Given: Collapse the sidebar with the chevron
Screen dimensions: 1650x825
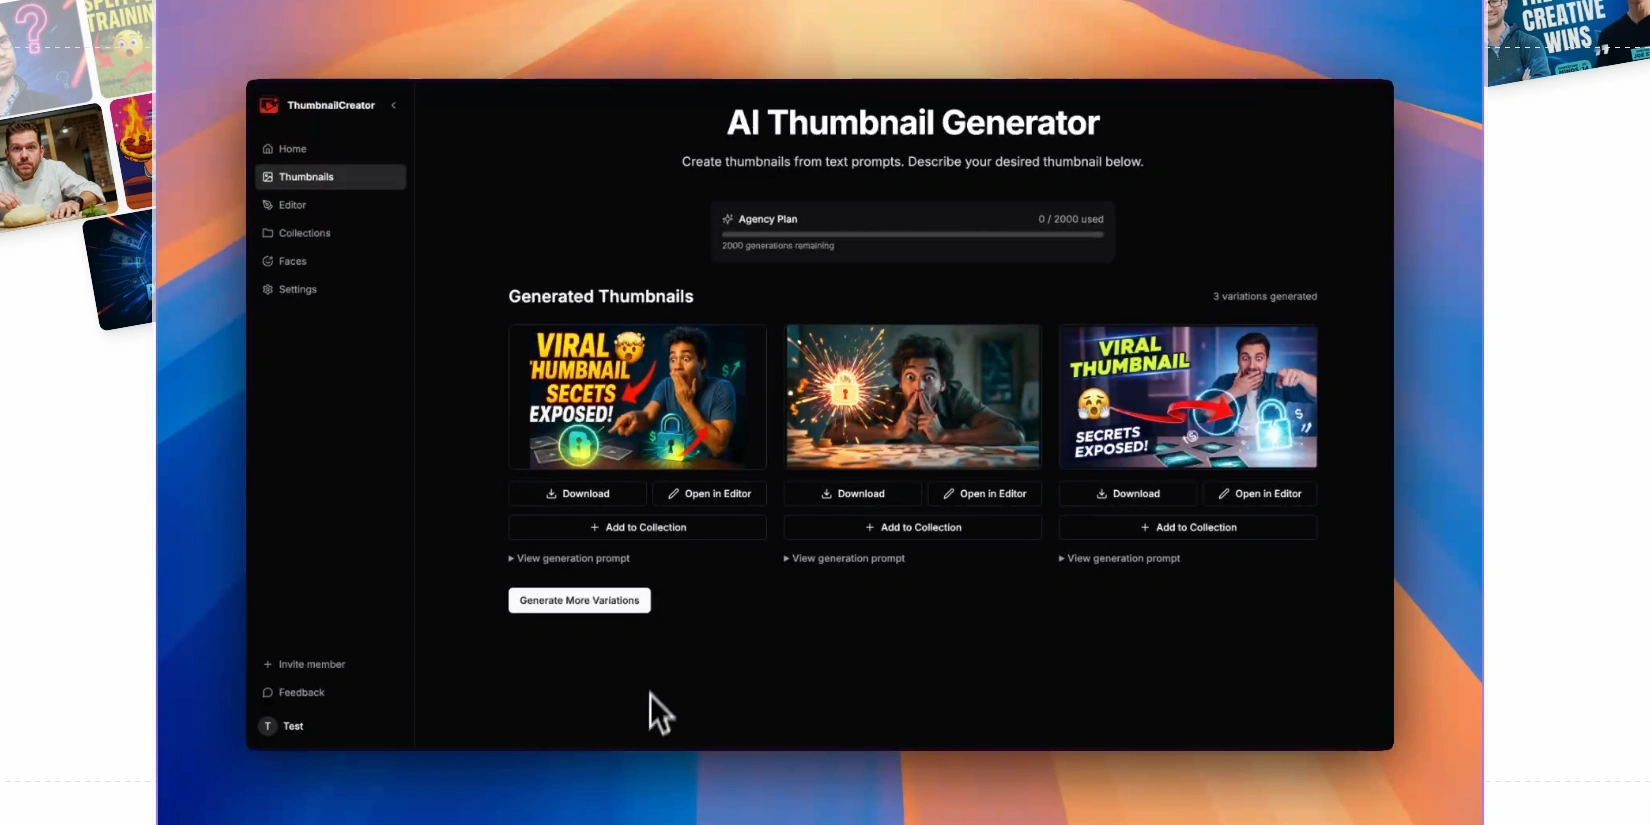Looking at the screenshot, I should pos(394,105).
